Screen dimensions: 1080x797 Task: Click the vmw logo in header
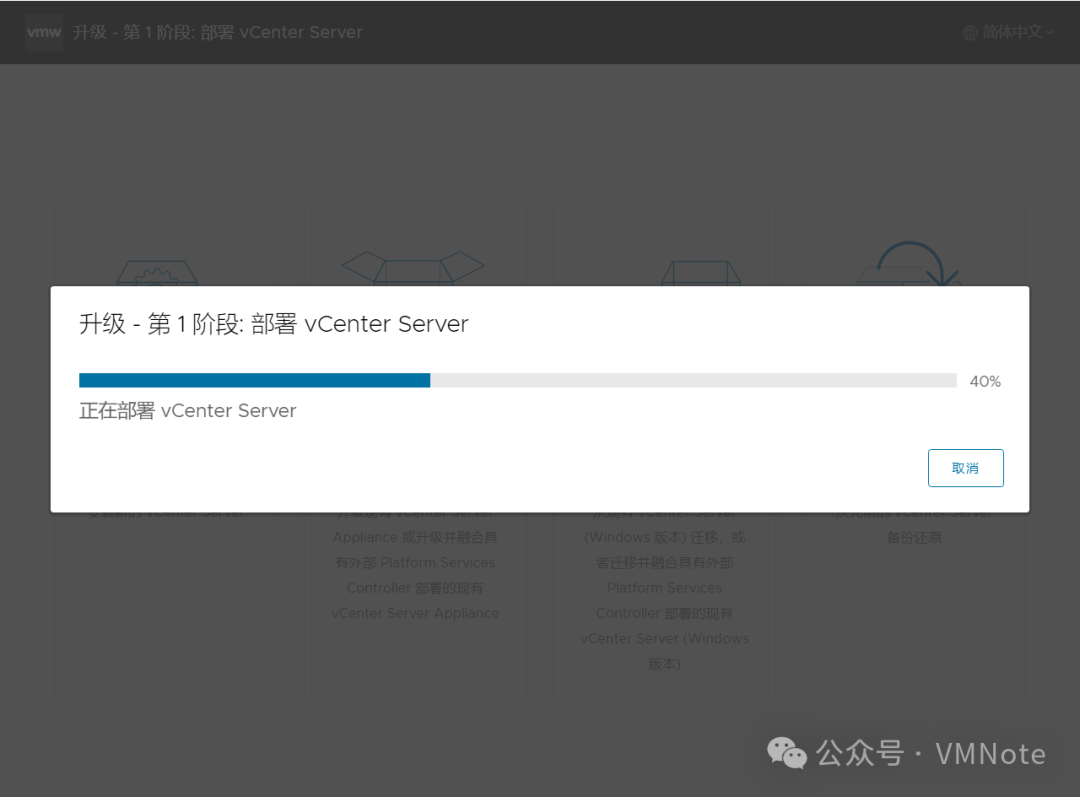tap(44, 32)
